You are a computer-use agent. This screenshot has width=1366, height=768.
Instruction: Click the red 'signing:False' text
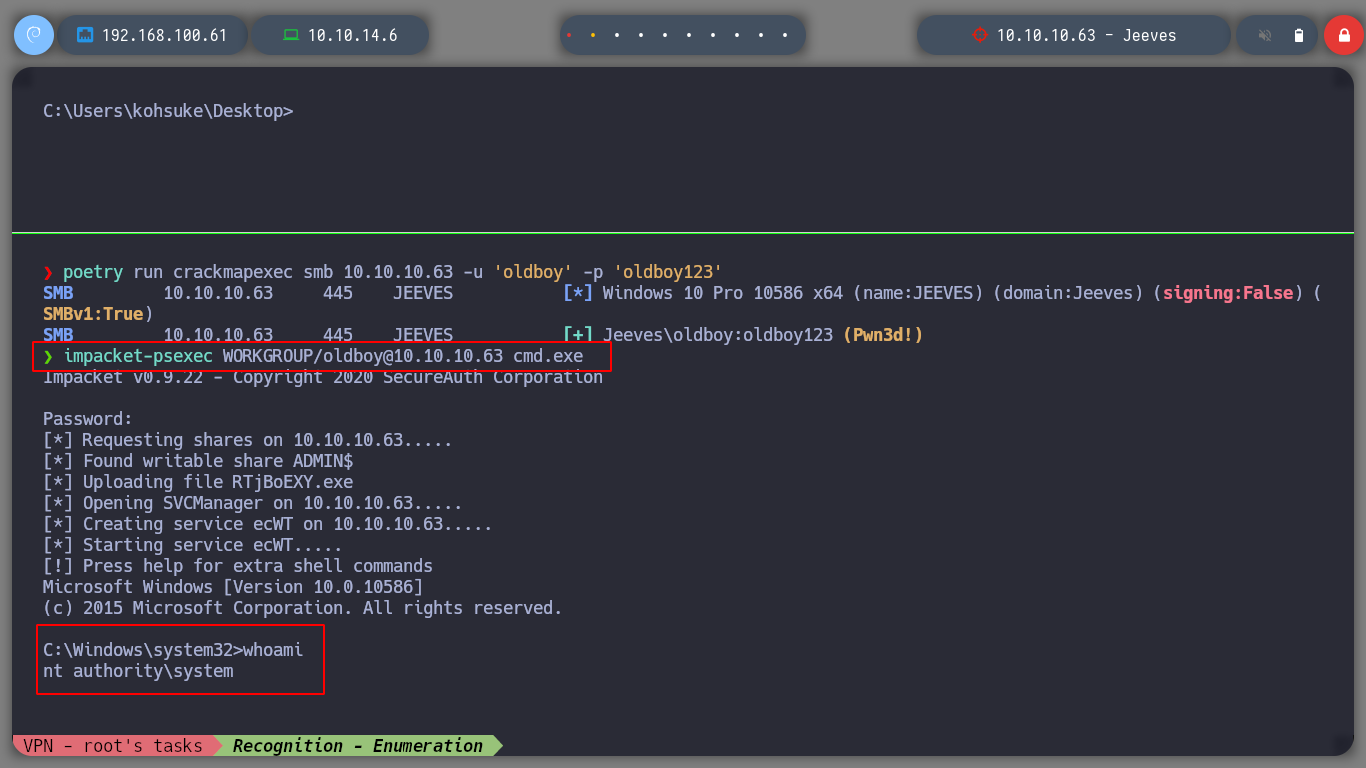coord(1229,293)
